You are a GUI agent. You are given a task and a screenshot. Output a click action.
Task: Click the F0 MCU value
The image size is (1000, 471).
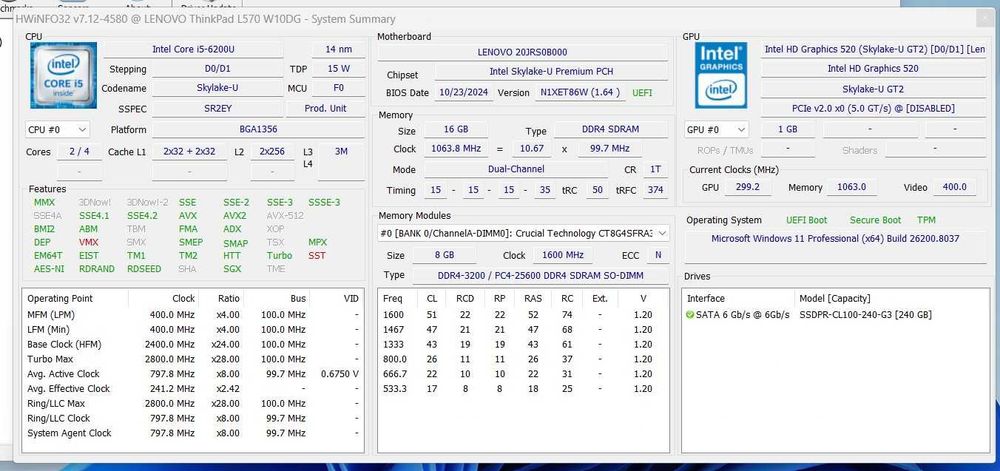coord(338,88)
